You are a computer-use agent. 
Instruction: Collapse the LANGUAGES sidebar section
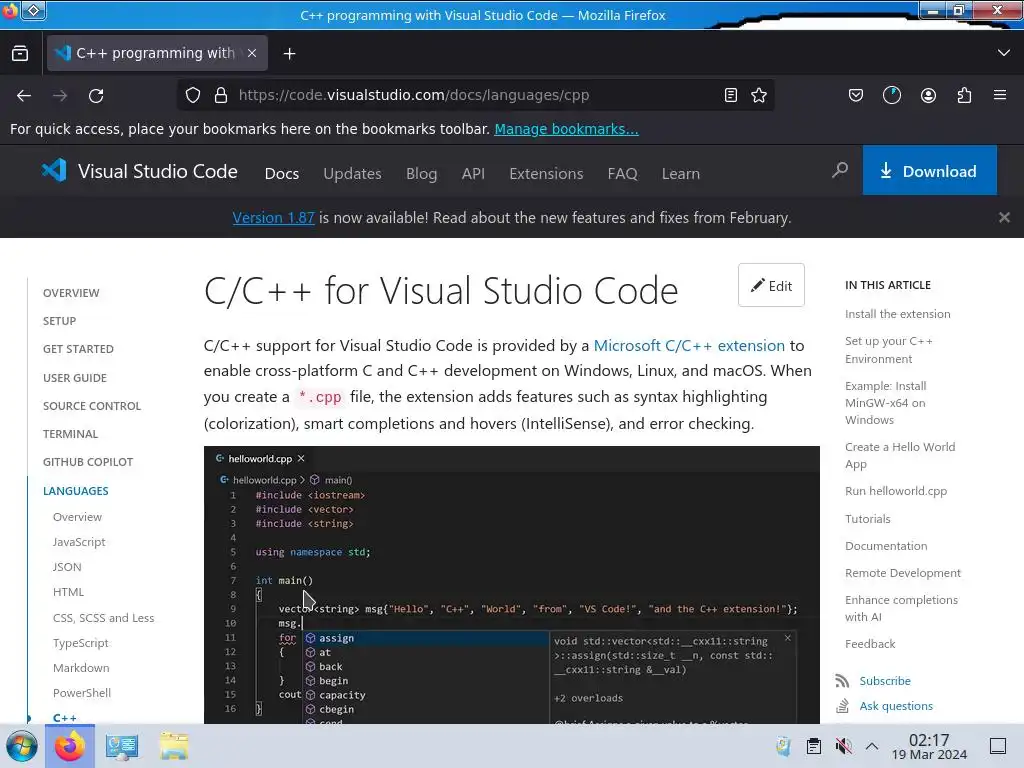click(x=76, y=491)
